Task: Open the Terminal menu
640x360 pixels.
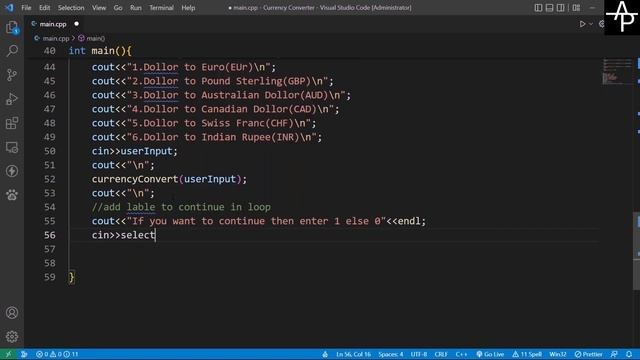Action: (x=161, y=8)
